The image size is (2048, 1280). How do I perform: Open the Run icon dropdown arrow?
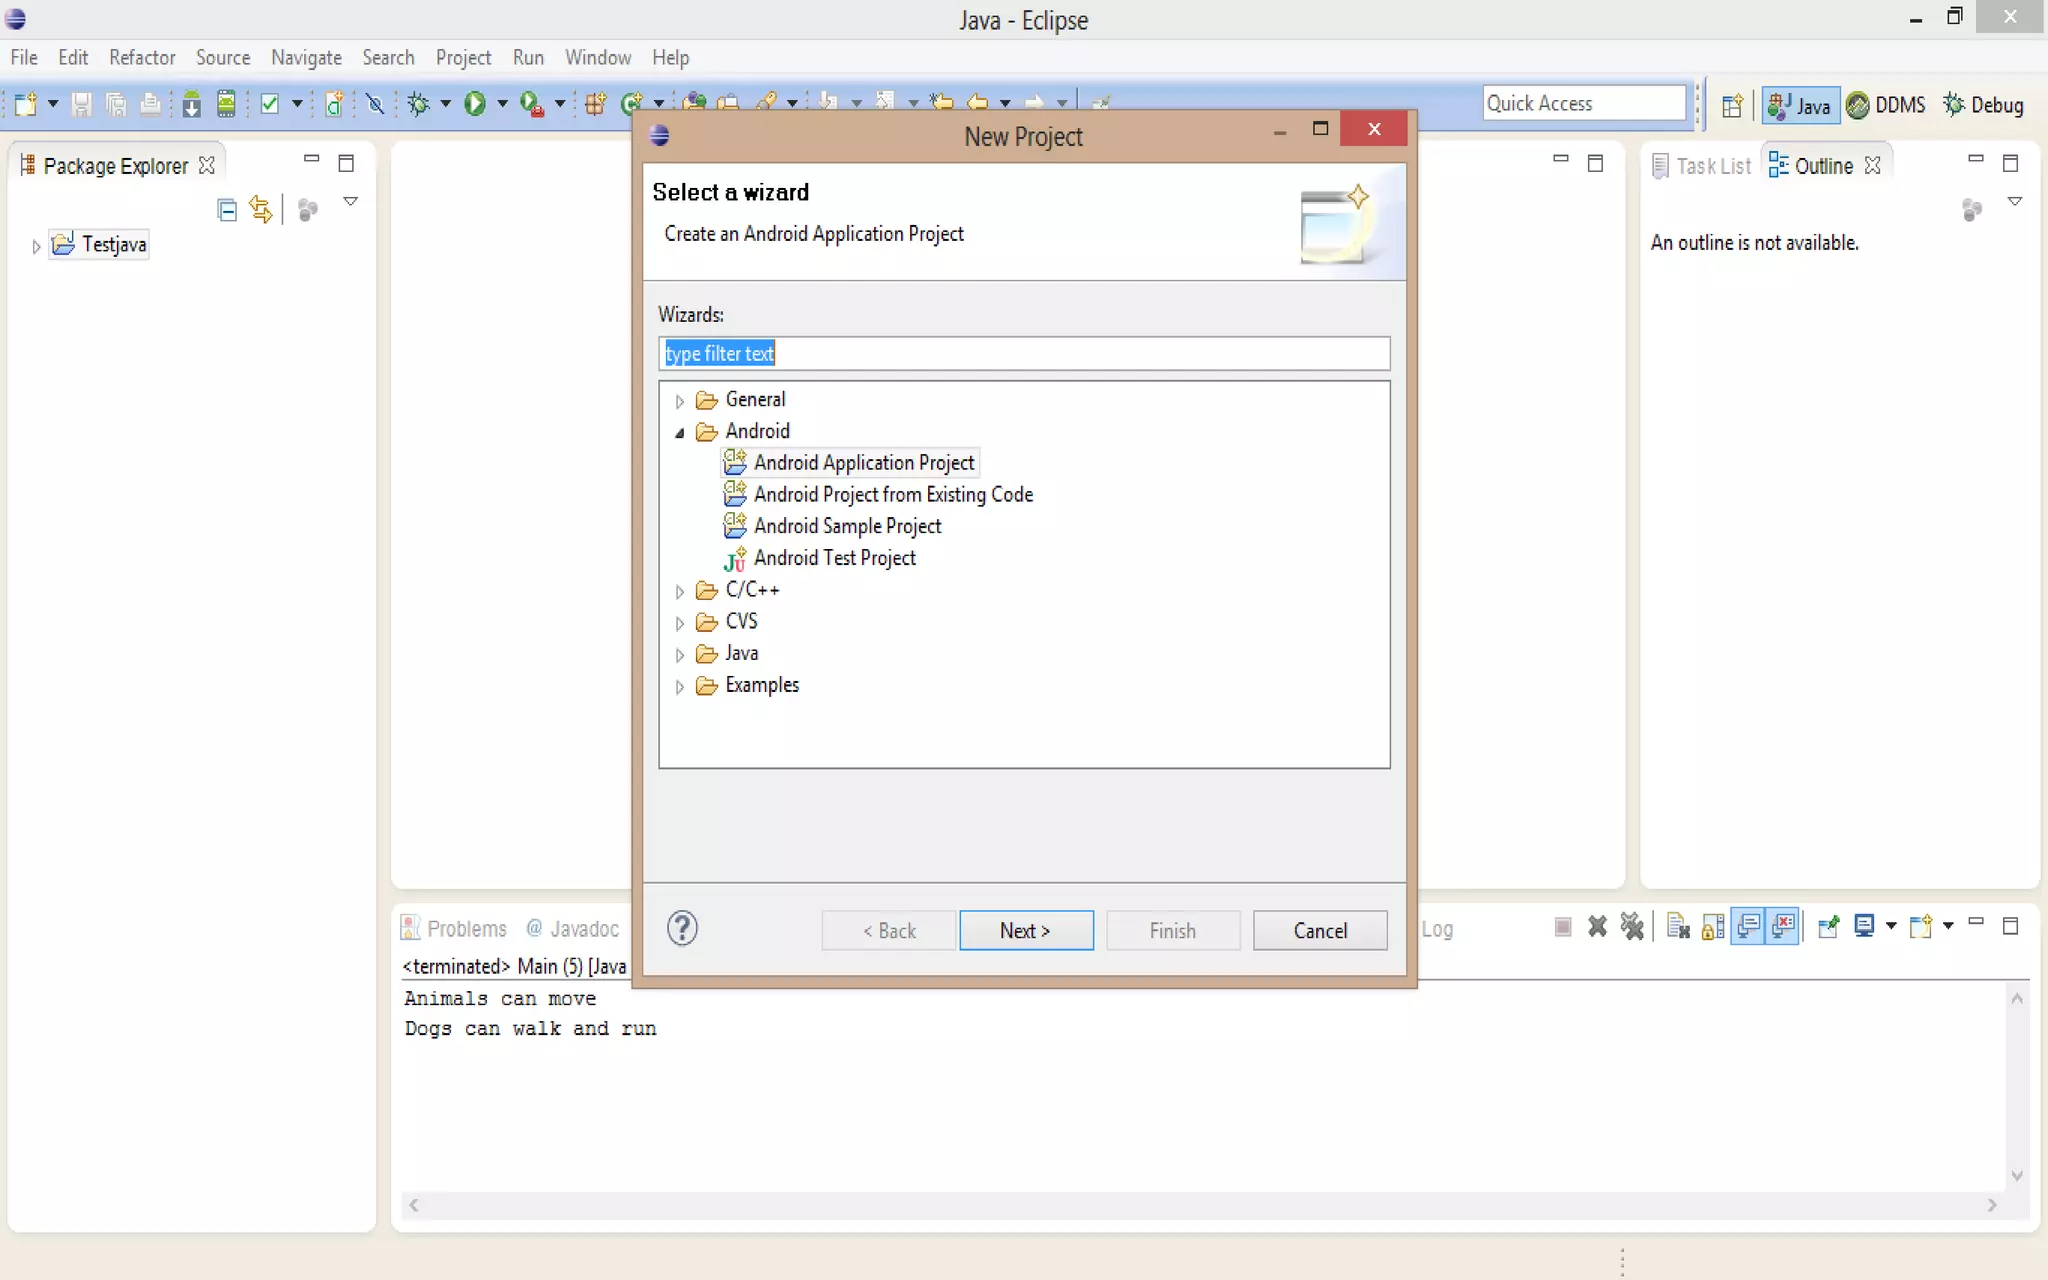502,104
